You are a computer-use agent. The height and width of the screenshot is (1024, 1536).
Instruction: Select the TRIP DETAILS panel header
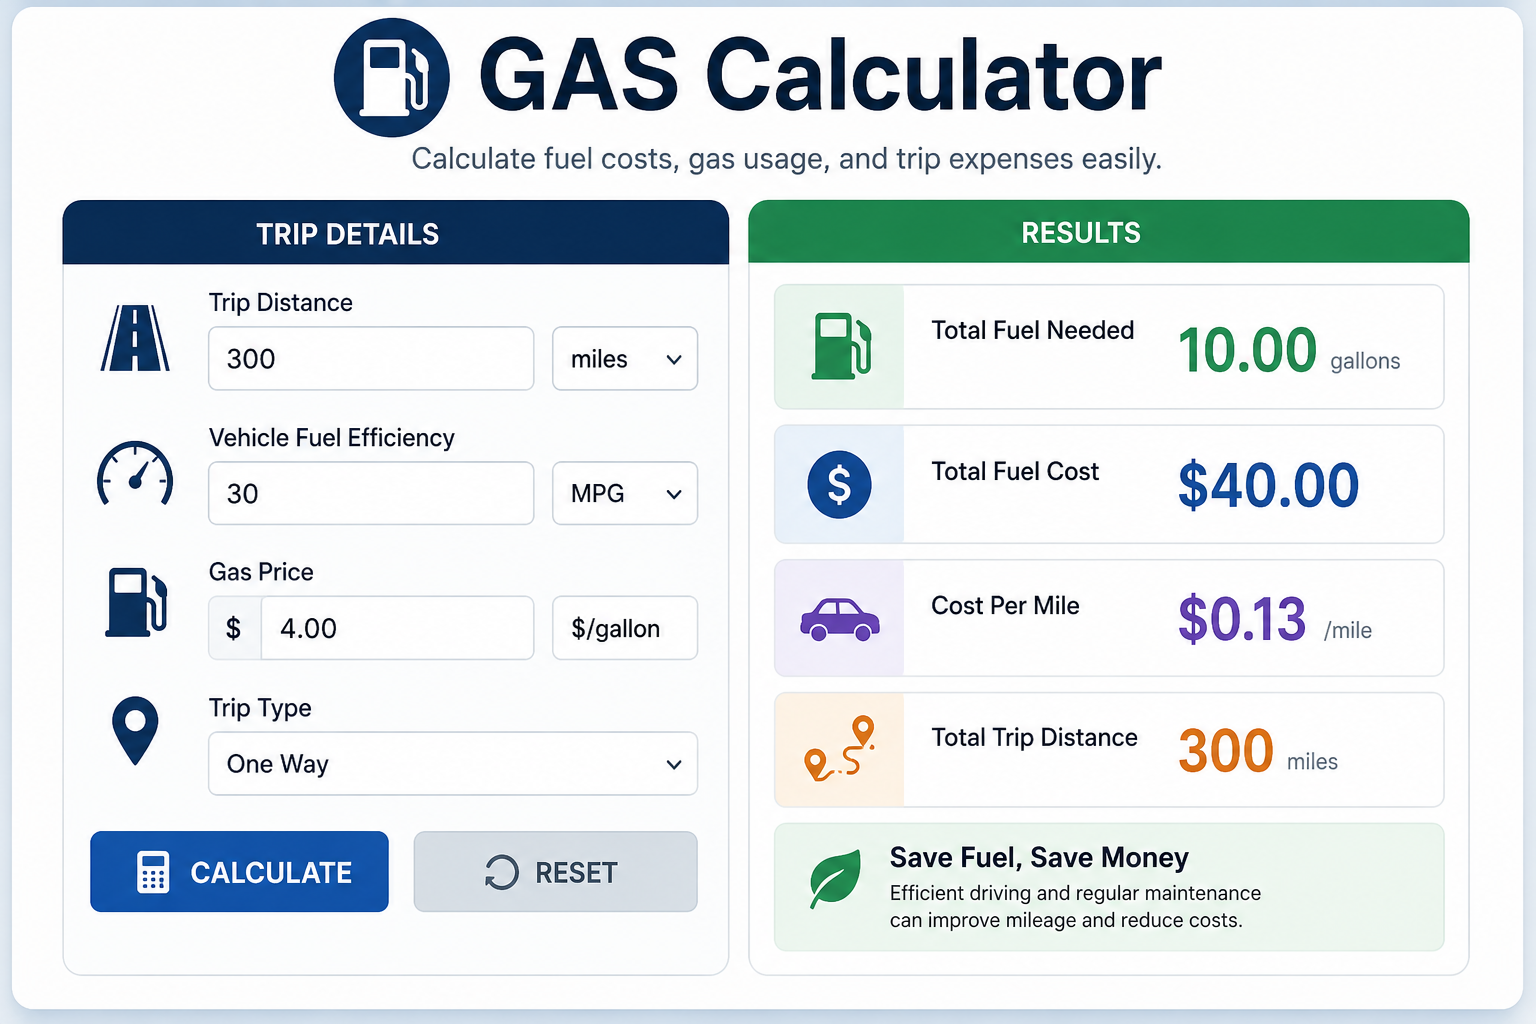point(396,233)
